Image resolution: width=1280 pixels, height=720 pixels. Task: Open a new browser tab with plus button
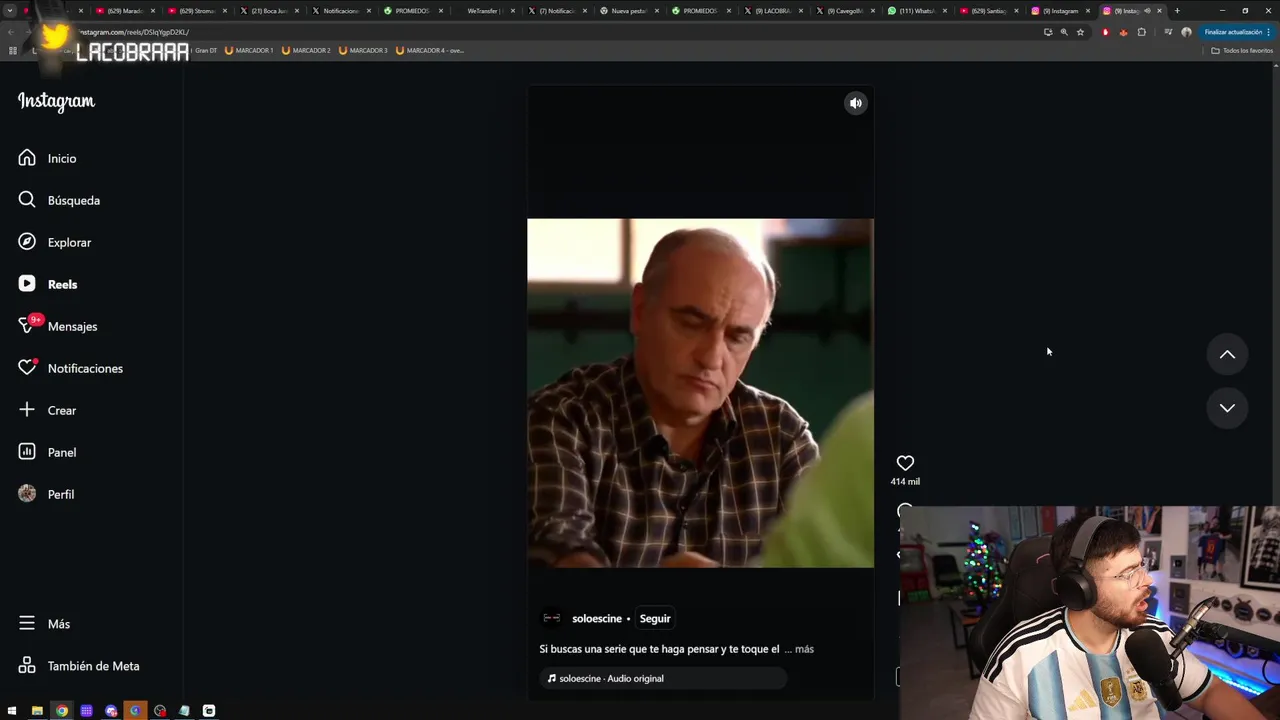1177,11
